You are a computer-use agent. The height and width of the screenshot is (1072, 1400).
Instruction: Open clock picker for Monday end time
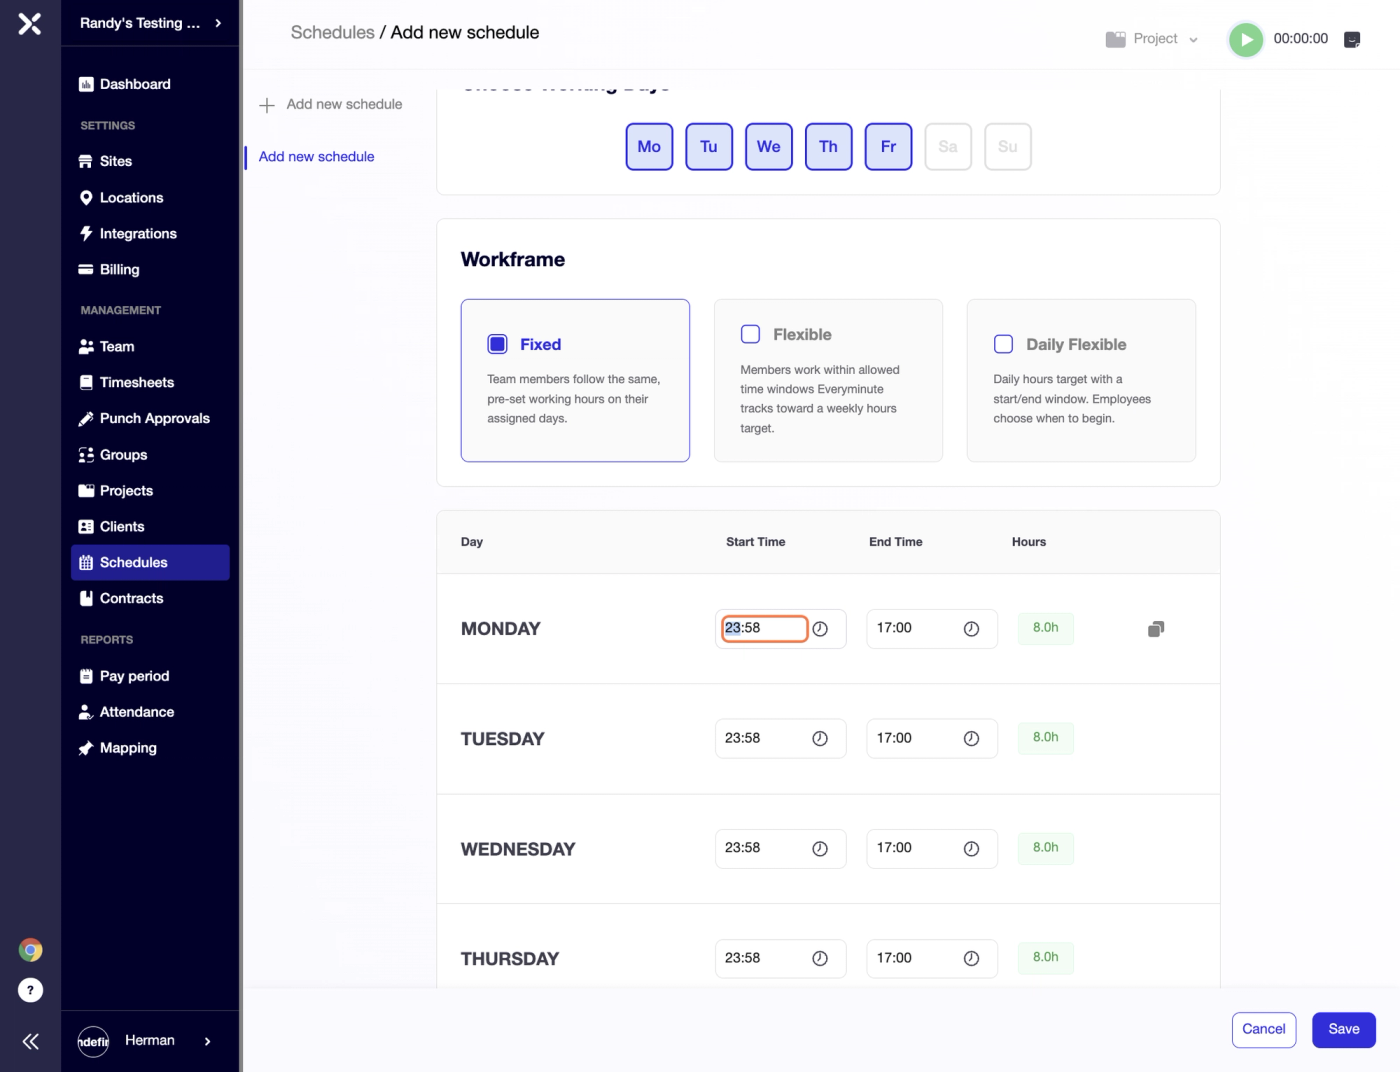tap(971, 629)
